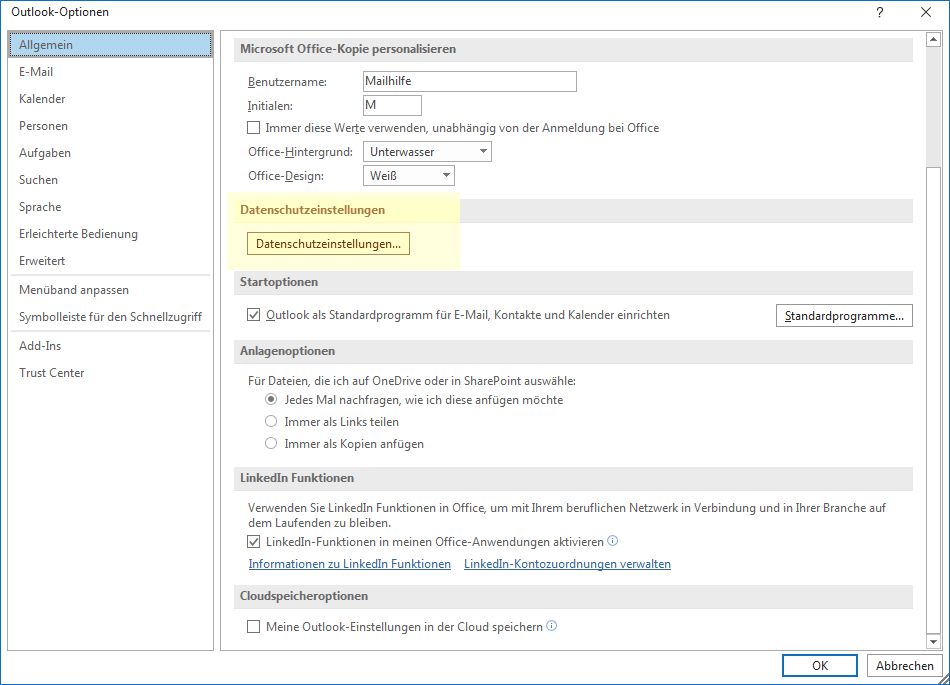Viewport: 950px width, 685px height.
Task: Click the Abbrechen button
Action: (x=905, y=666)
